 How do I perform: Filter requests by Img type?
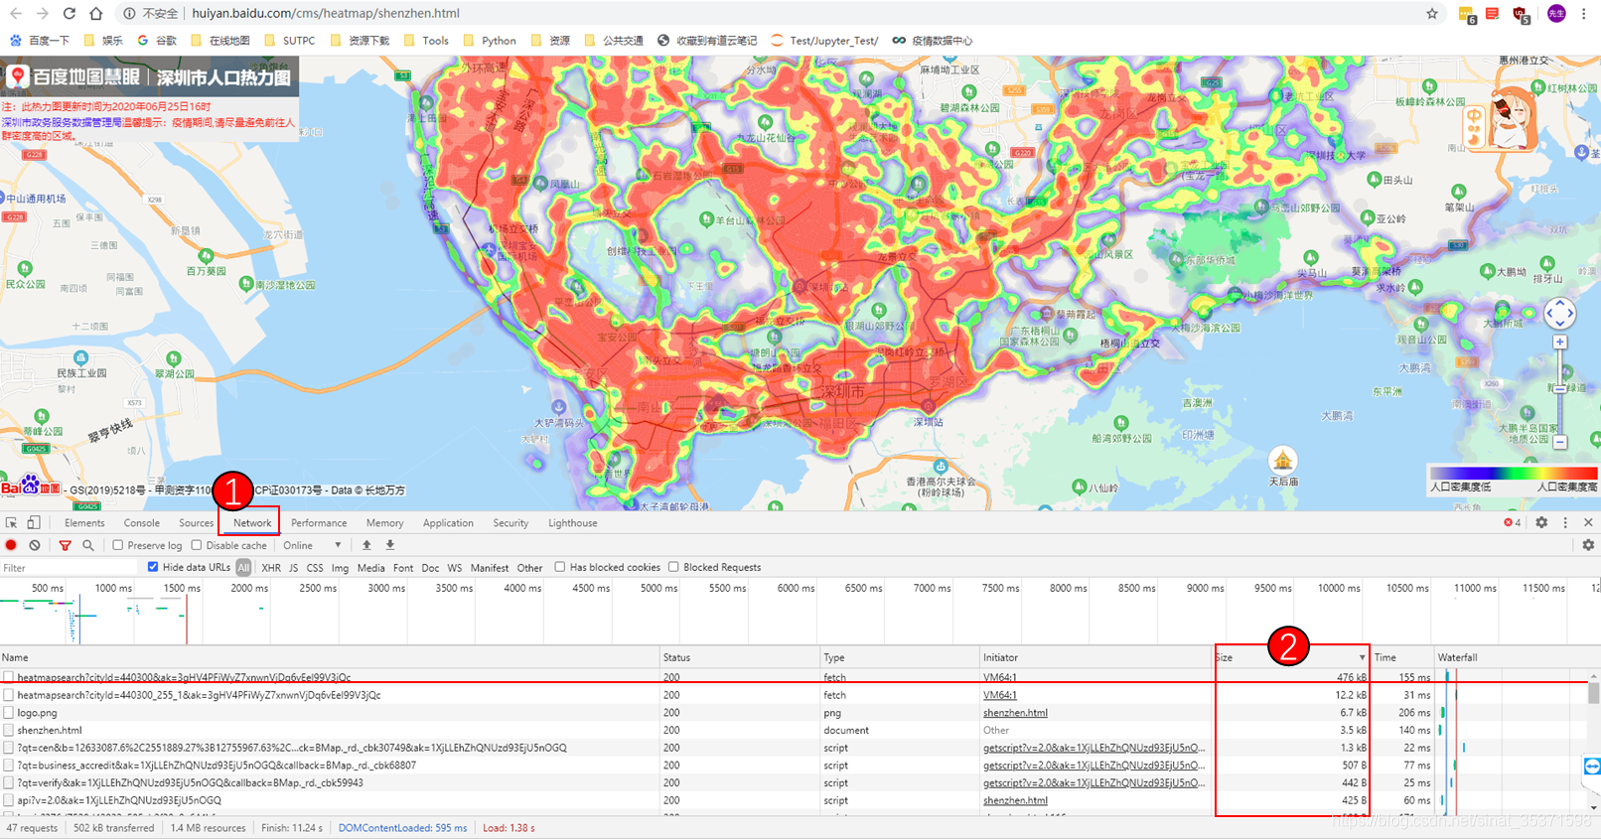pos(340,567)
